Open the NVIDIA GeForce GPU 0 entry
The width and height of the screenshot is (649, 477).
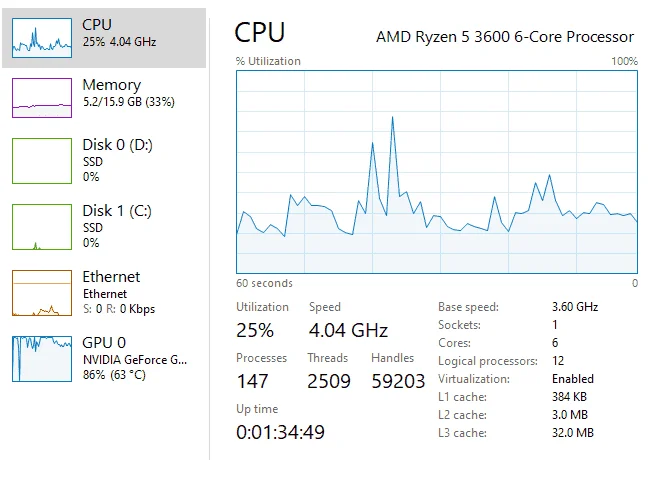(x=104, y=359)
